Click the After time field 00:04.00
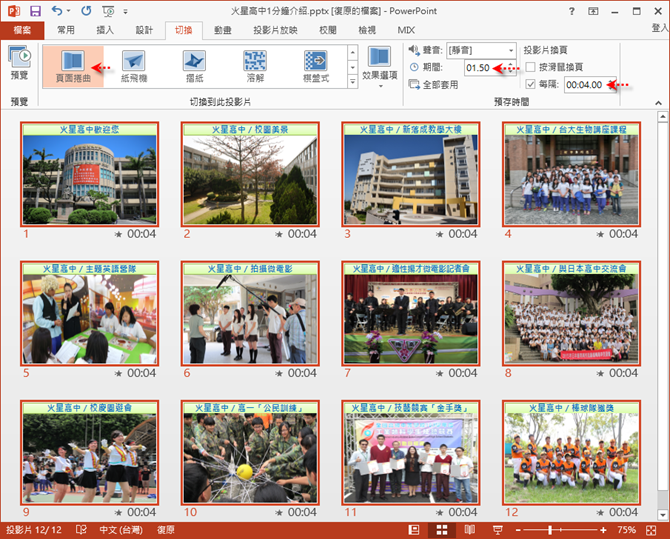The width and height of the screenshot is (670, 539). click(x=587, y=85)
